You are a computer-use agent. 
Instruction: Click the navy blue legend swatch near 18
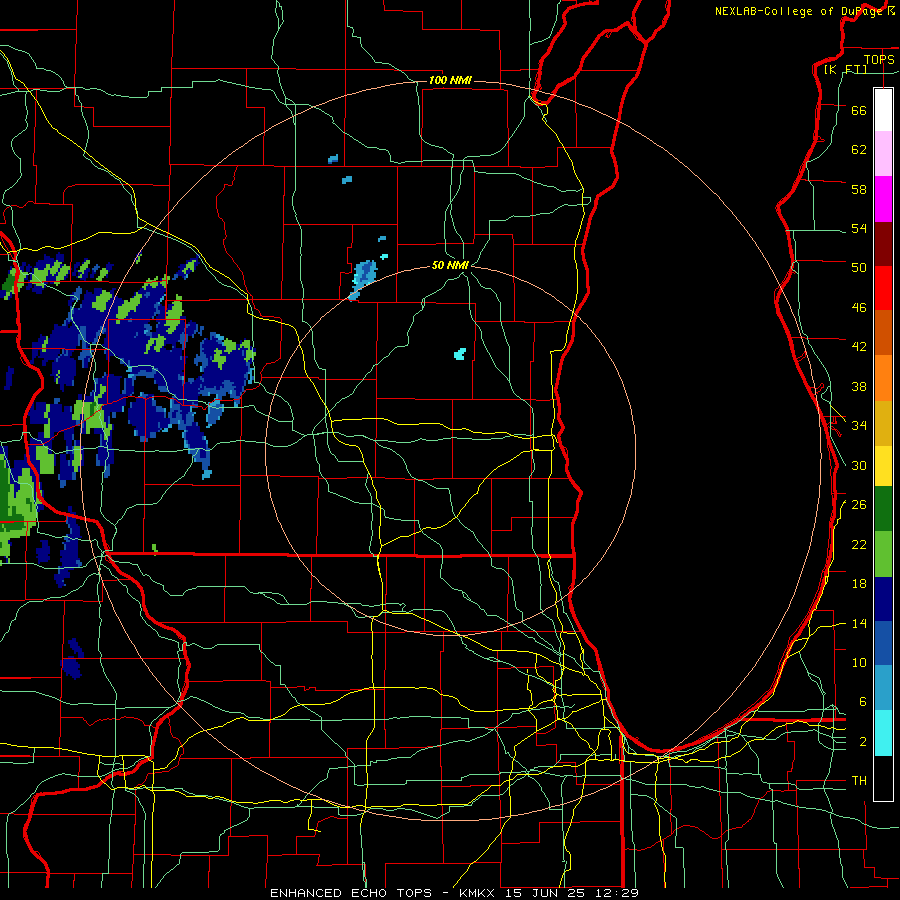click(883, 599)
